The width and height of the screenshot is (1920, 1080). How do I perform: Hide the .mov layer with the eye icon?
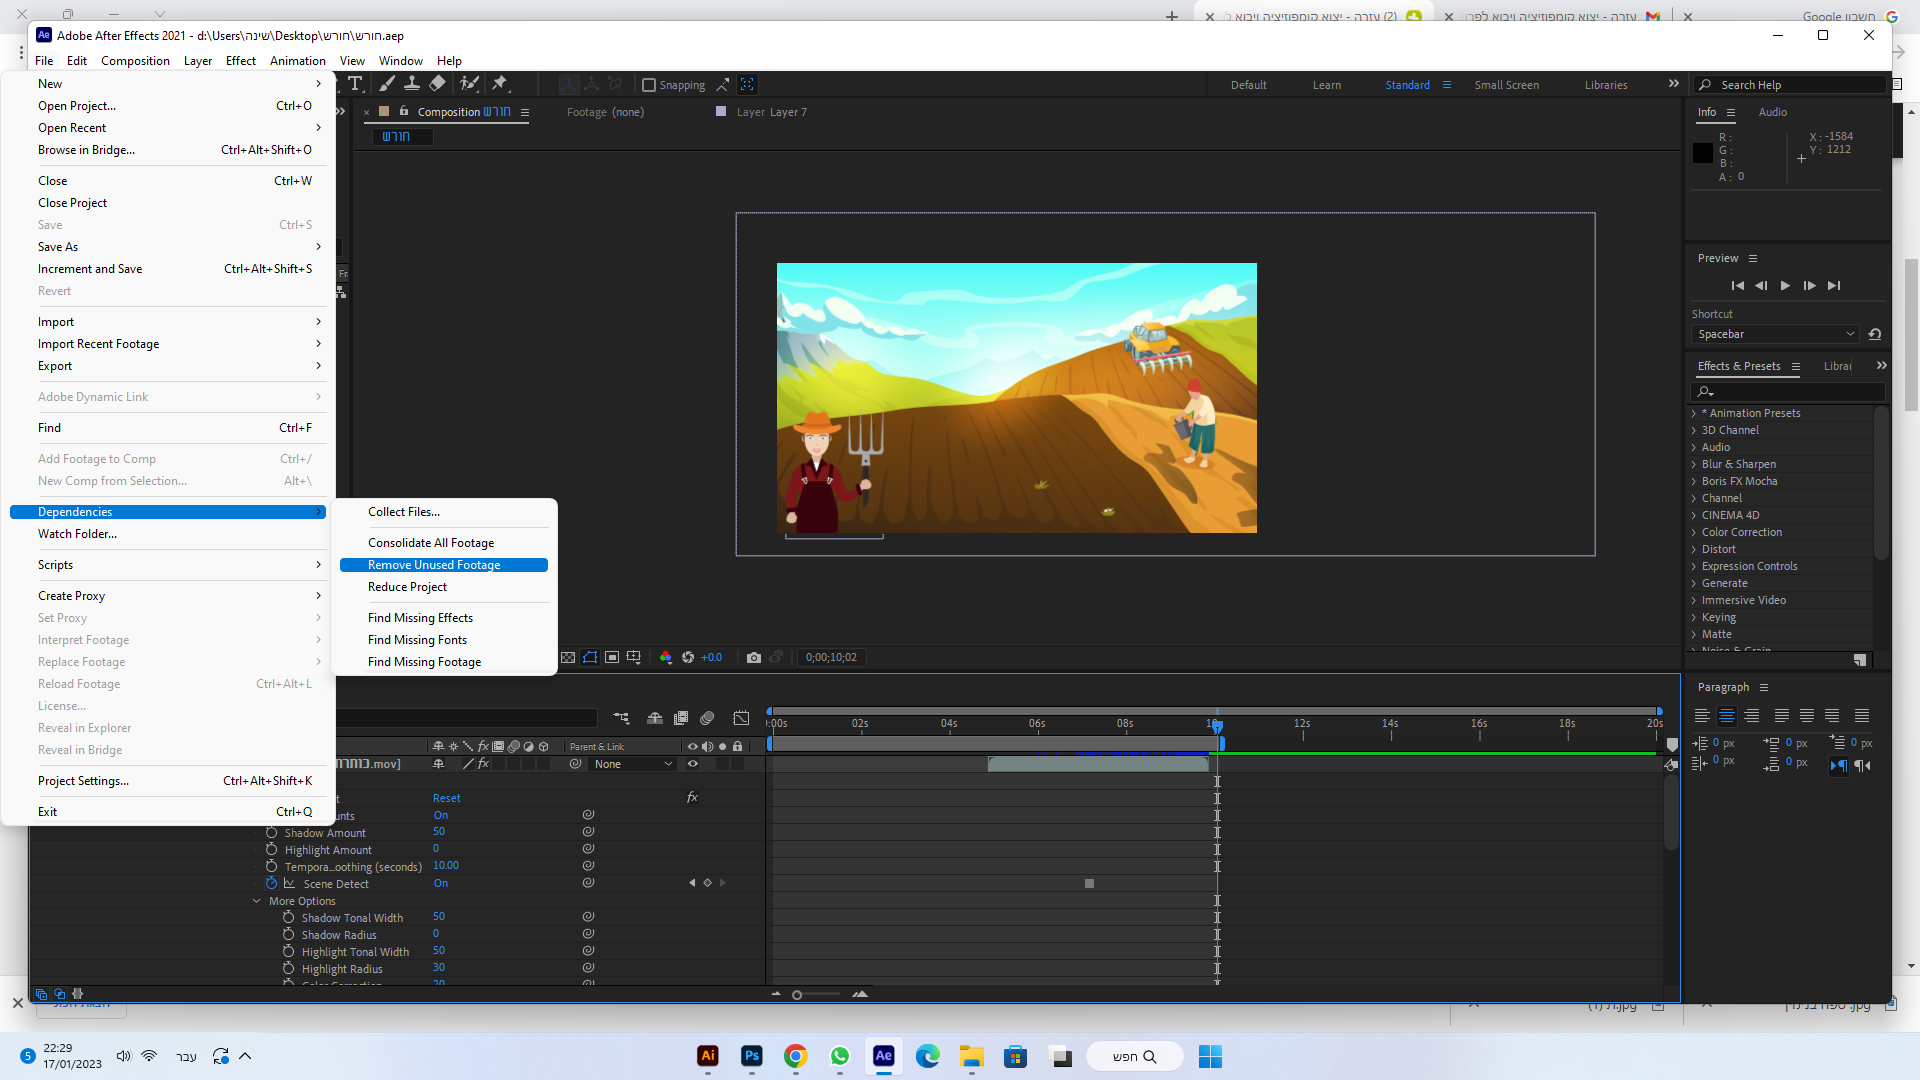pos(692,764)
